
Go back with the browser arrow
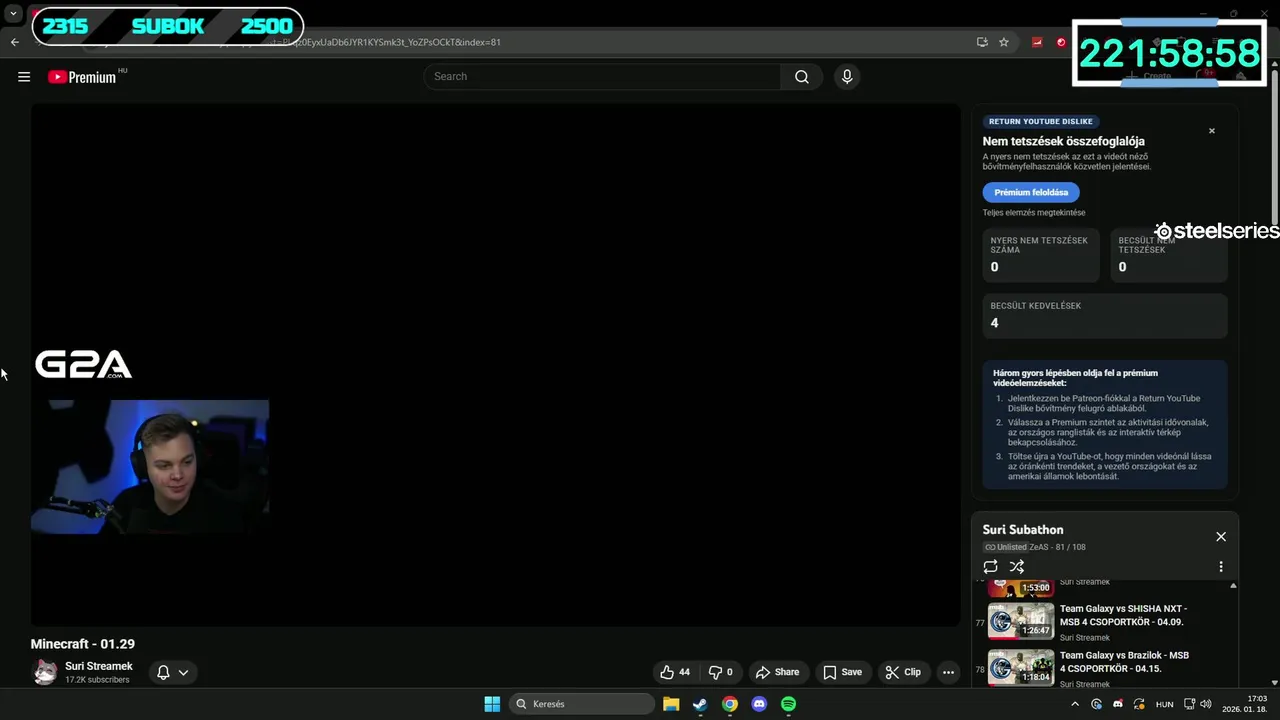[x=14, y=42]
